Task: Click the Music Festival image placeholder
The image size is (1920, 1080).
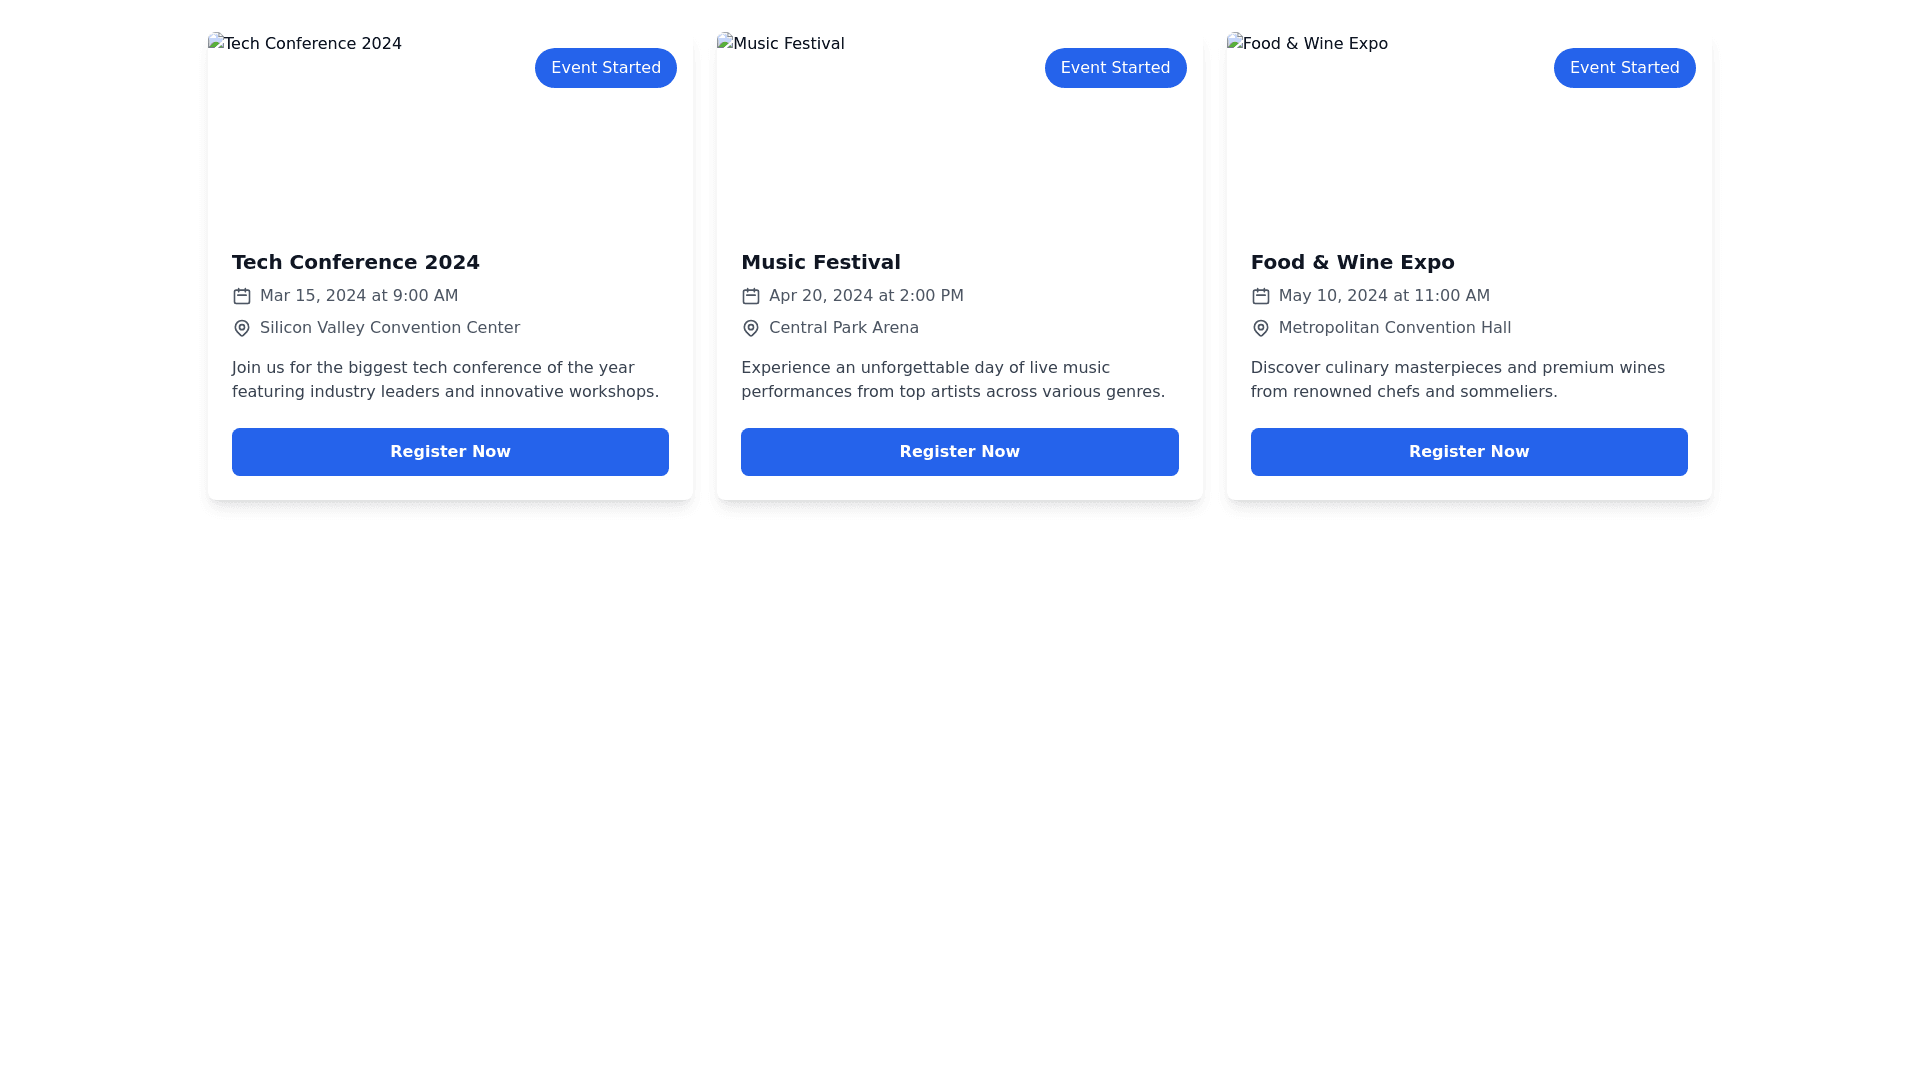Action: (780, 44)
